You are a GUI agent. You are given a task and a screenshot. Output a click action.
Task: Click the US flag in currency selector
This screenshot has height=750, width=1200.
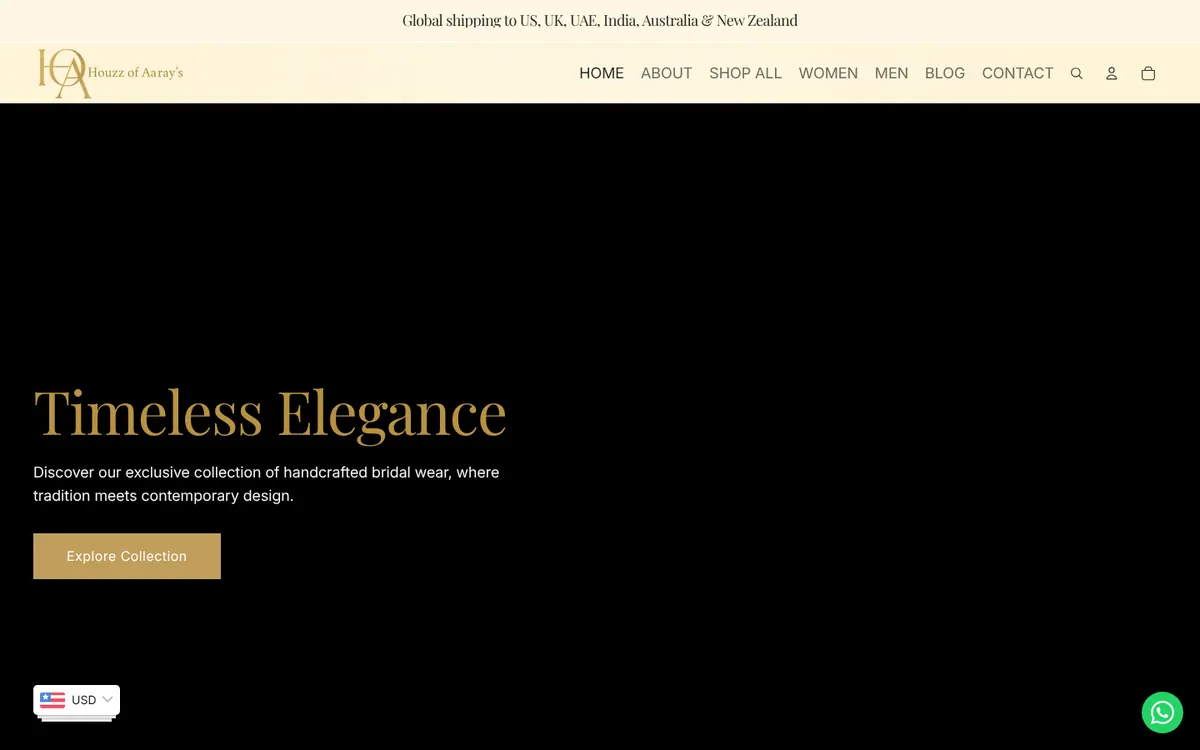53,700
